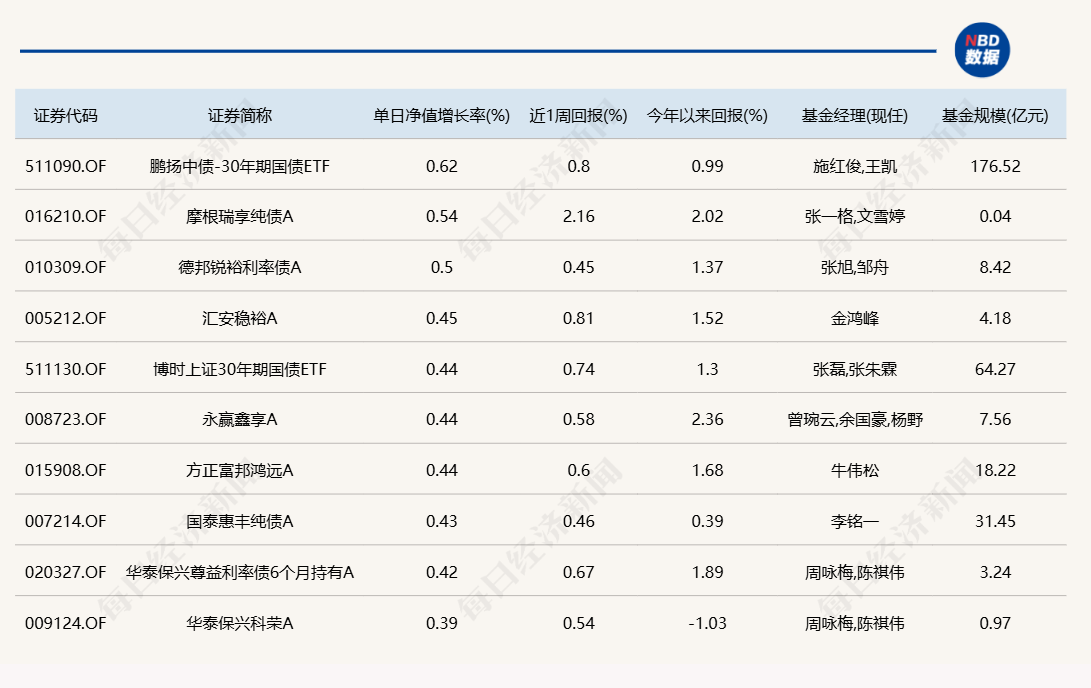Select the 证券简称 column header
The height and width of the screenshot is (688, 1091).
pyautogui.click(x=239, y=115)
